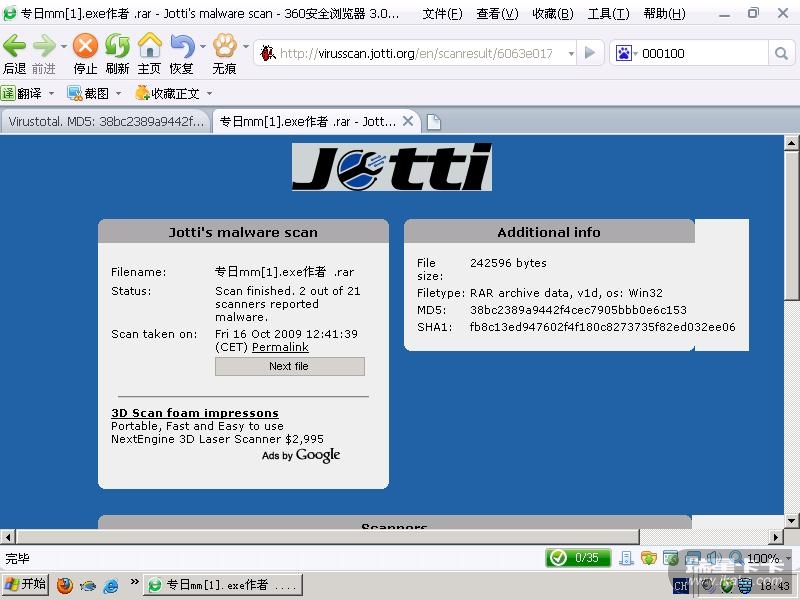Click the window-refresh icon in status bar
Image resolution: width=800 pixels, height=600 pixels.
pyautogui.click(x=670, y=558)
